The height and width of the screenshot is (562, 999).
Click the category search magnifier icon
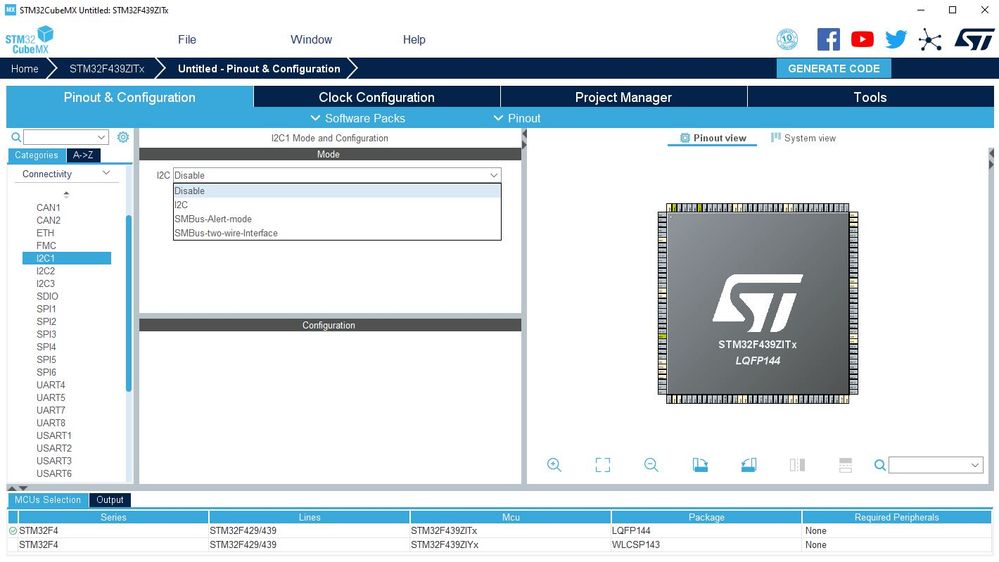[x=16, y=137]
